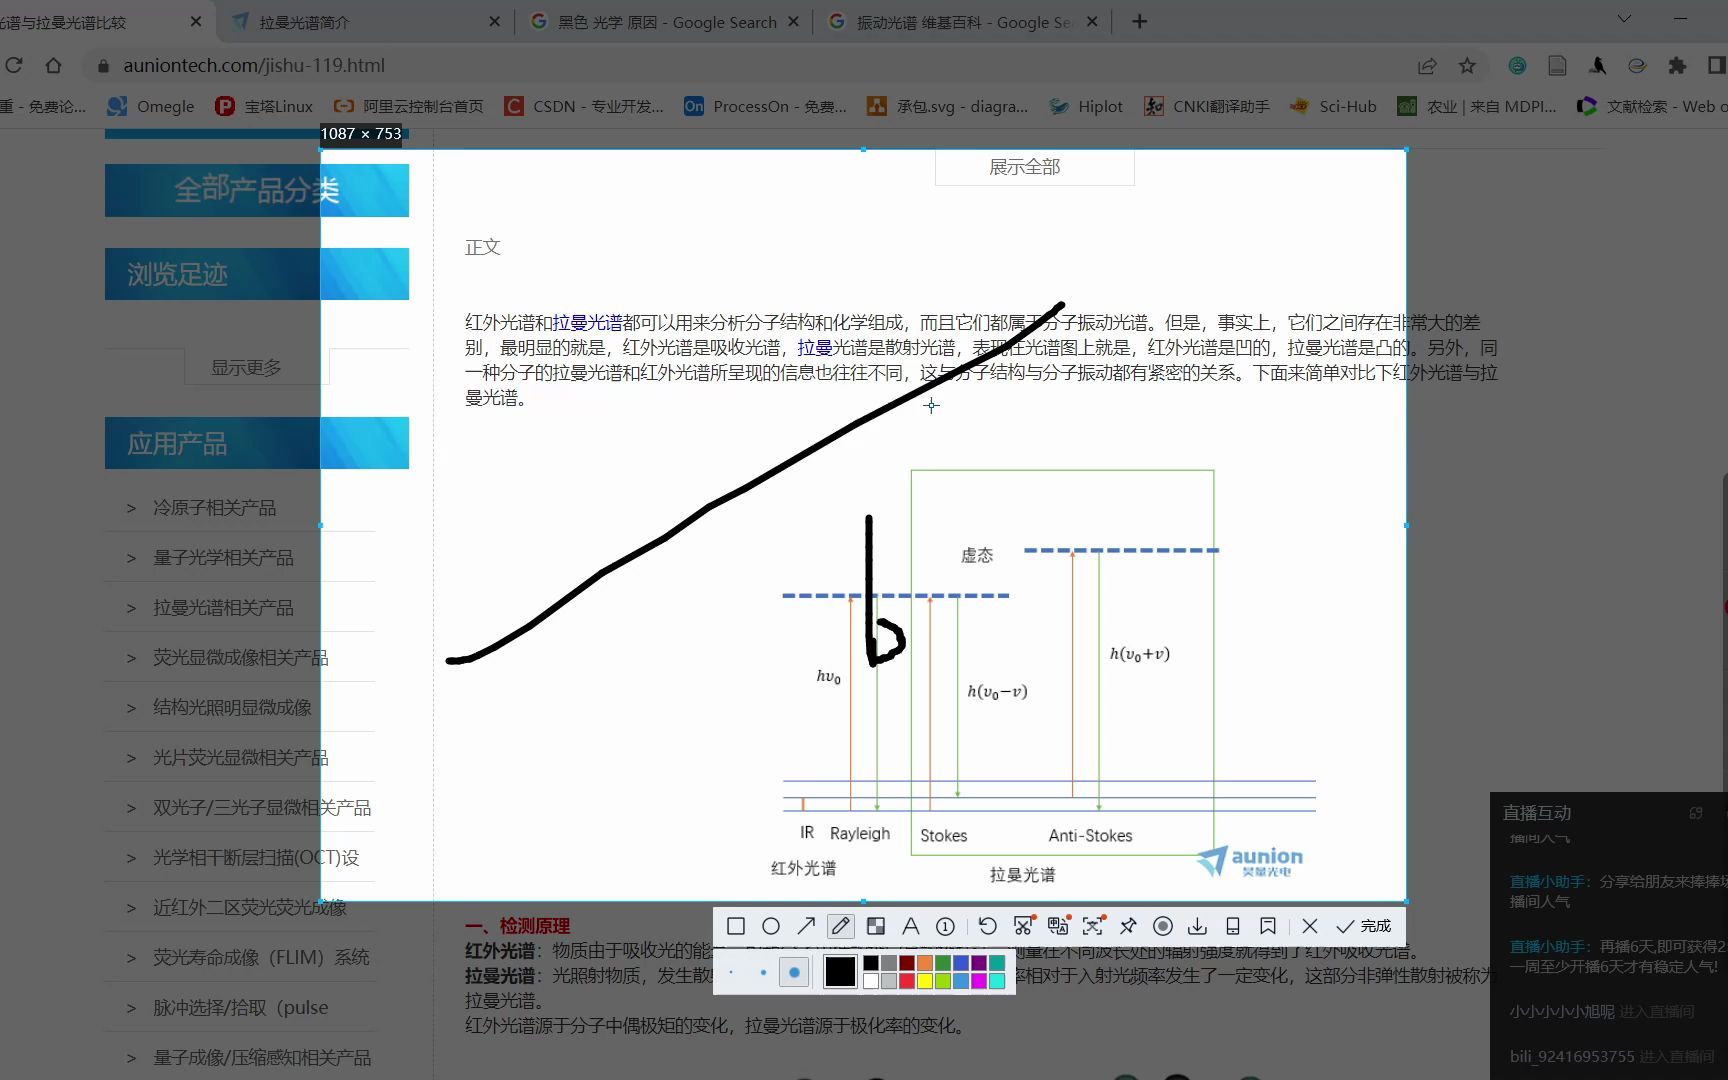Select the arrow annotation tool

coord(806,926)
